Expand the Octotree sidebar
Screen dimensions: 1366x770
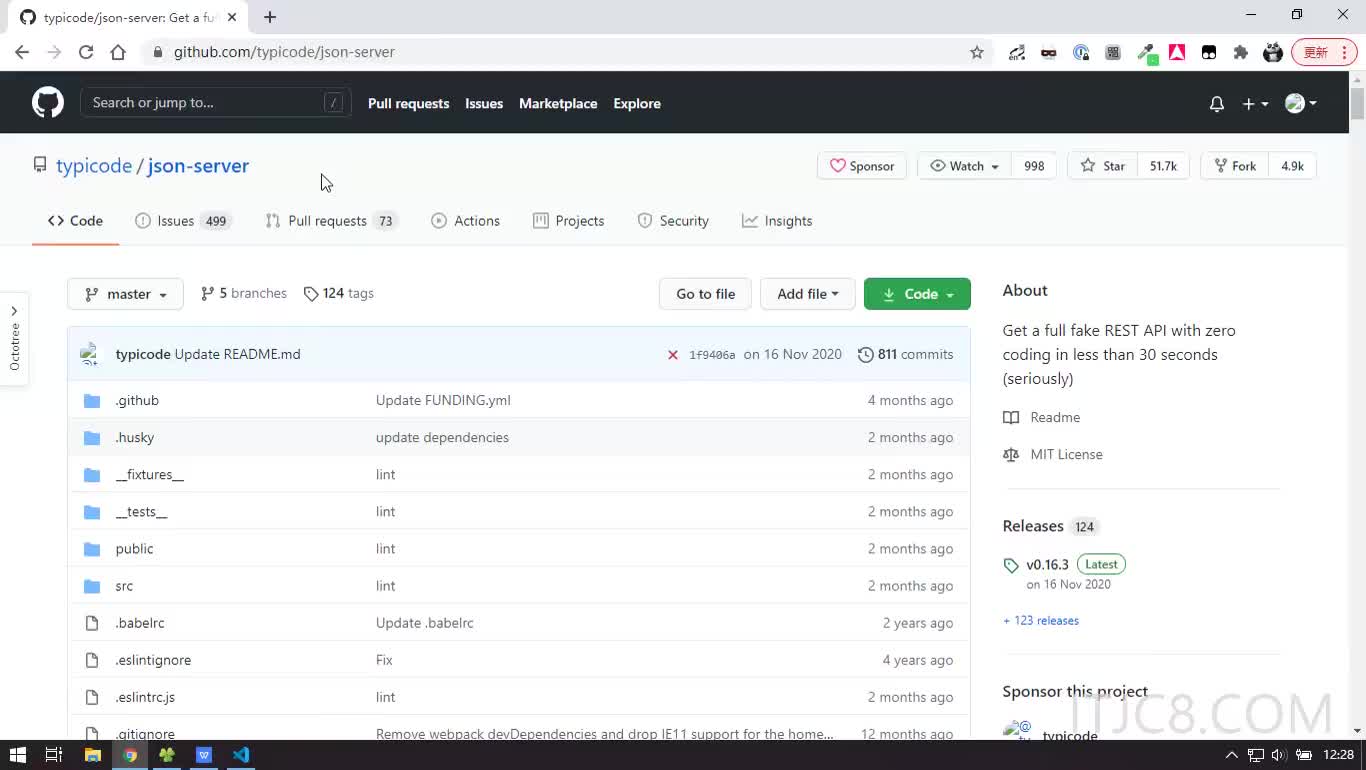(14, 340)
